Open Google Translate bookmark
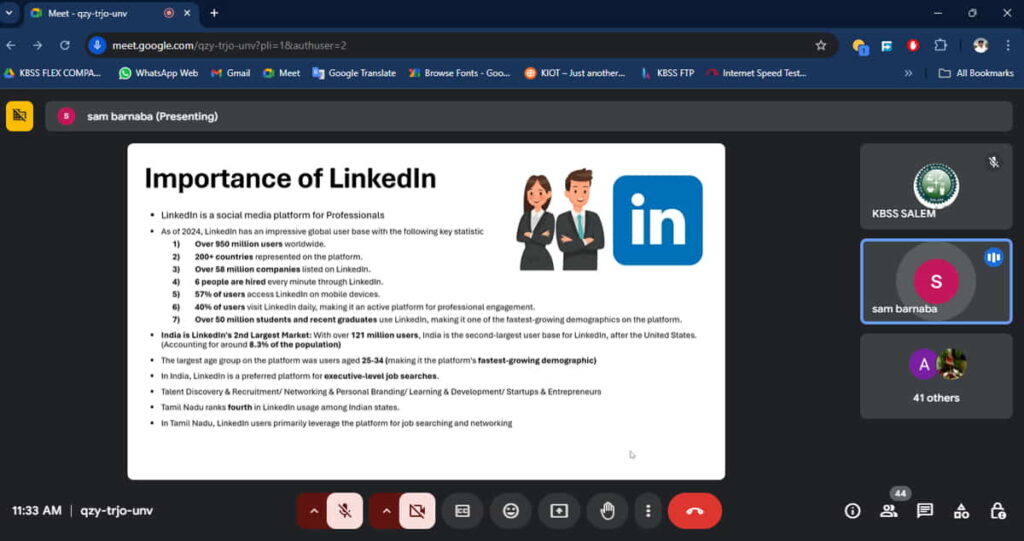The image size is (1024, 541). click(x=354, y=73)
